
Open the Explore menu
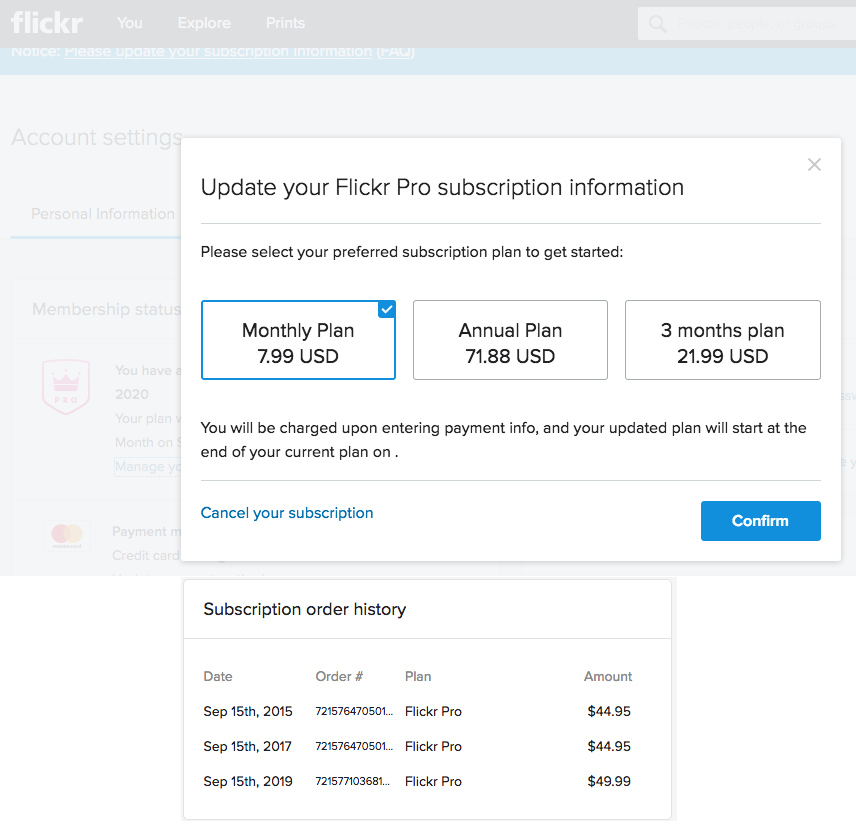pyautogui.click(x=204, y=23)
